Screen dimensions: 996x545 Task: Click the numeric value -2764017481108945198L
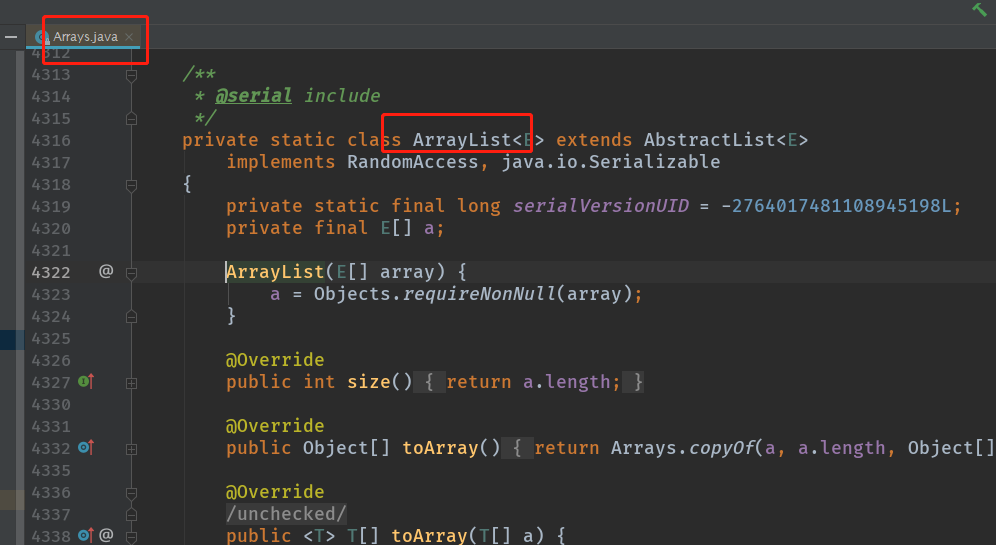836,206
